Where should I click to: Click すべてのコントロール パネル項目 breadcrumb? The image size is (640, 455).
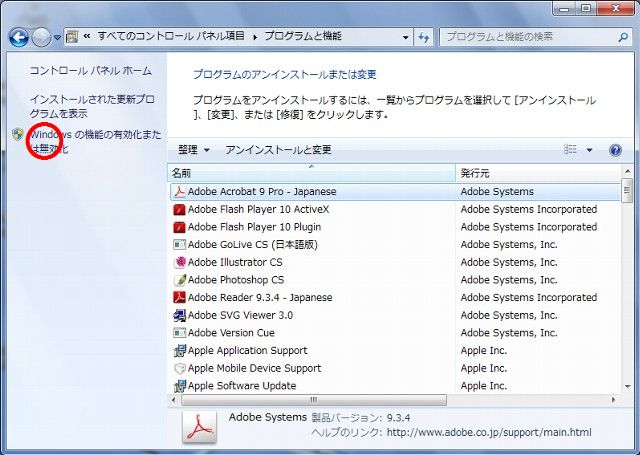click(171, 36)
